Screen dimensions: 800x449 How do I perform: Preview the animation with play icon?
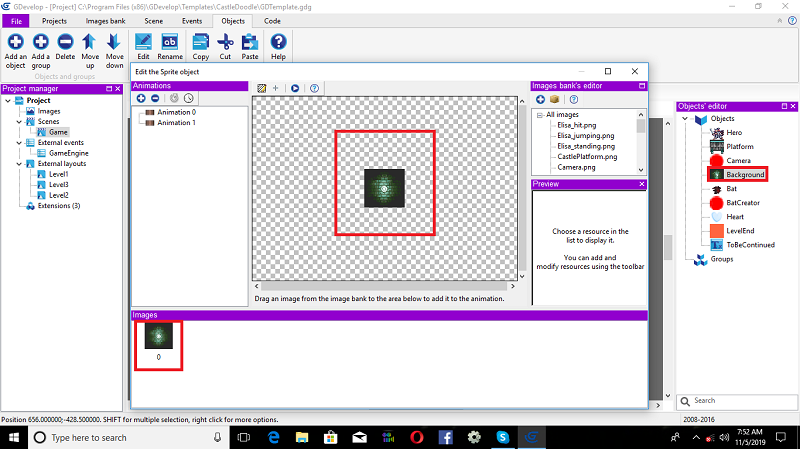[x=295, y=88]
